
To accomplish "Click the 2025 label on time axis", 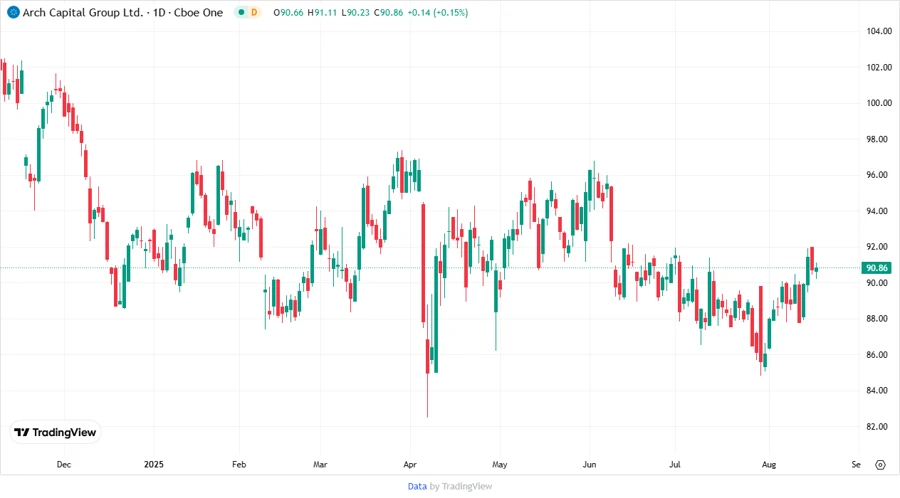I will (153, 465).
